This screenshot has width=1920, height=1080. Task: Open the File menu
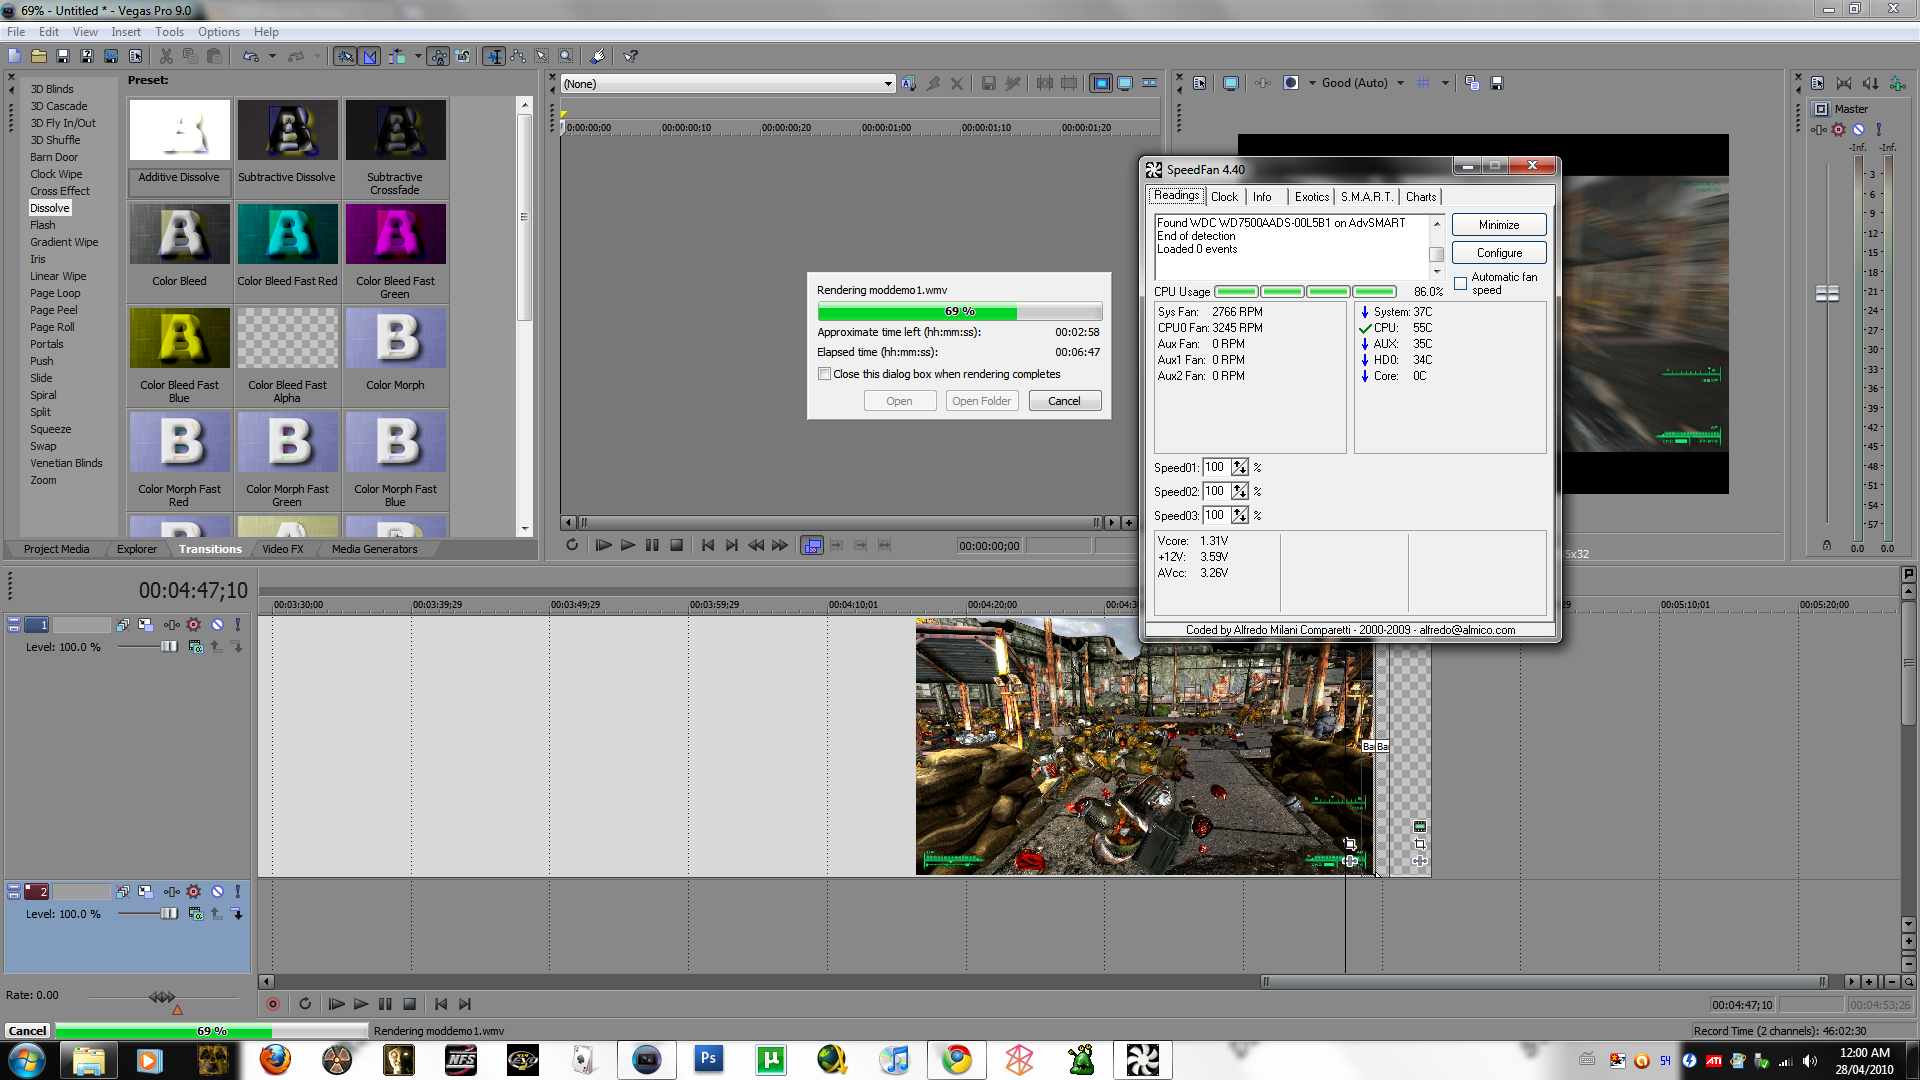[x=16, y=32]
